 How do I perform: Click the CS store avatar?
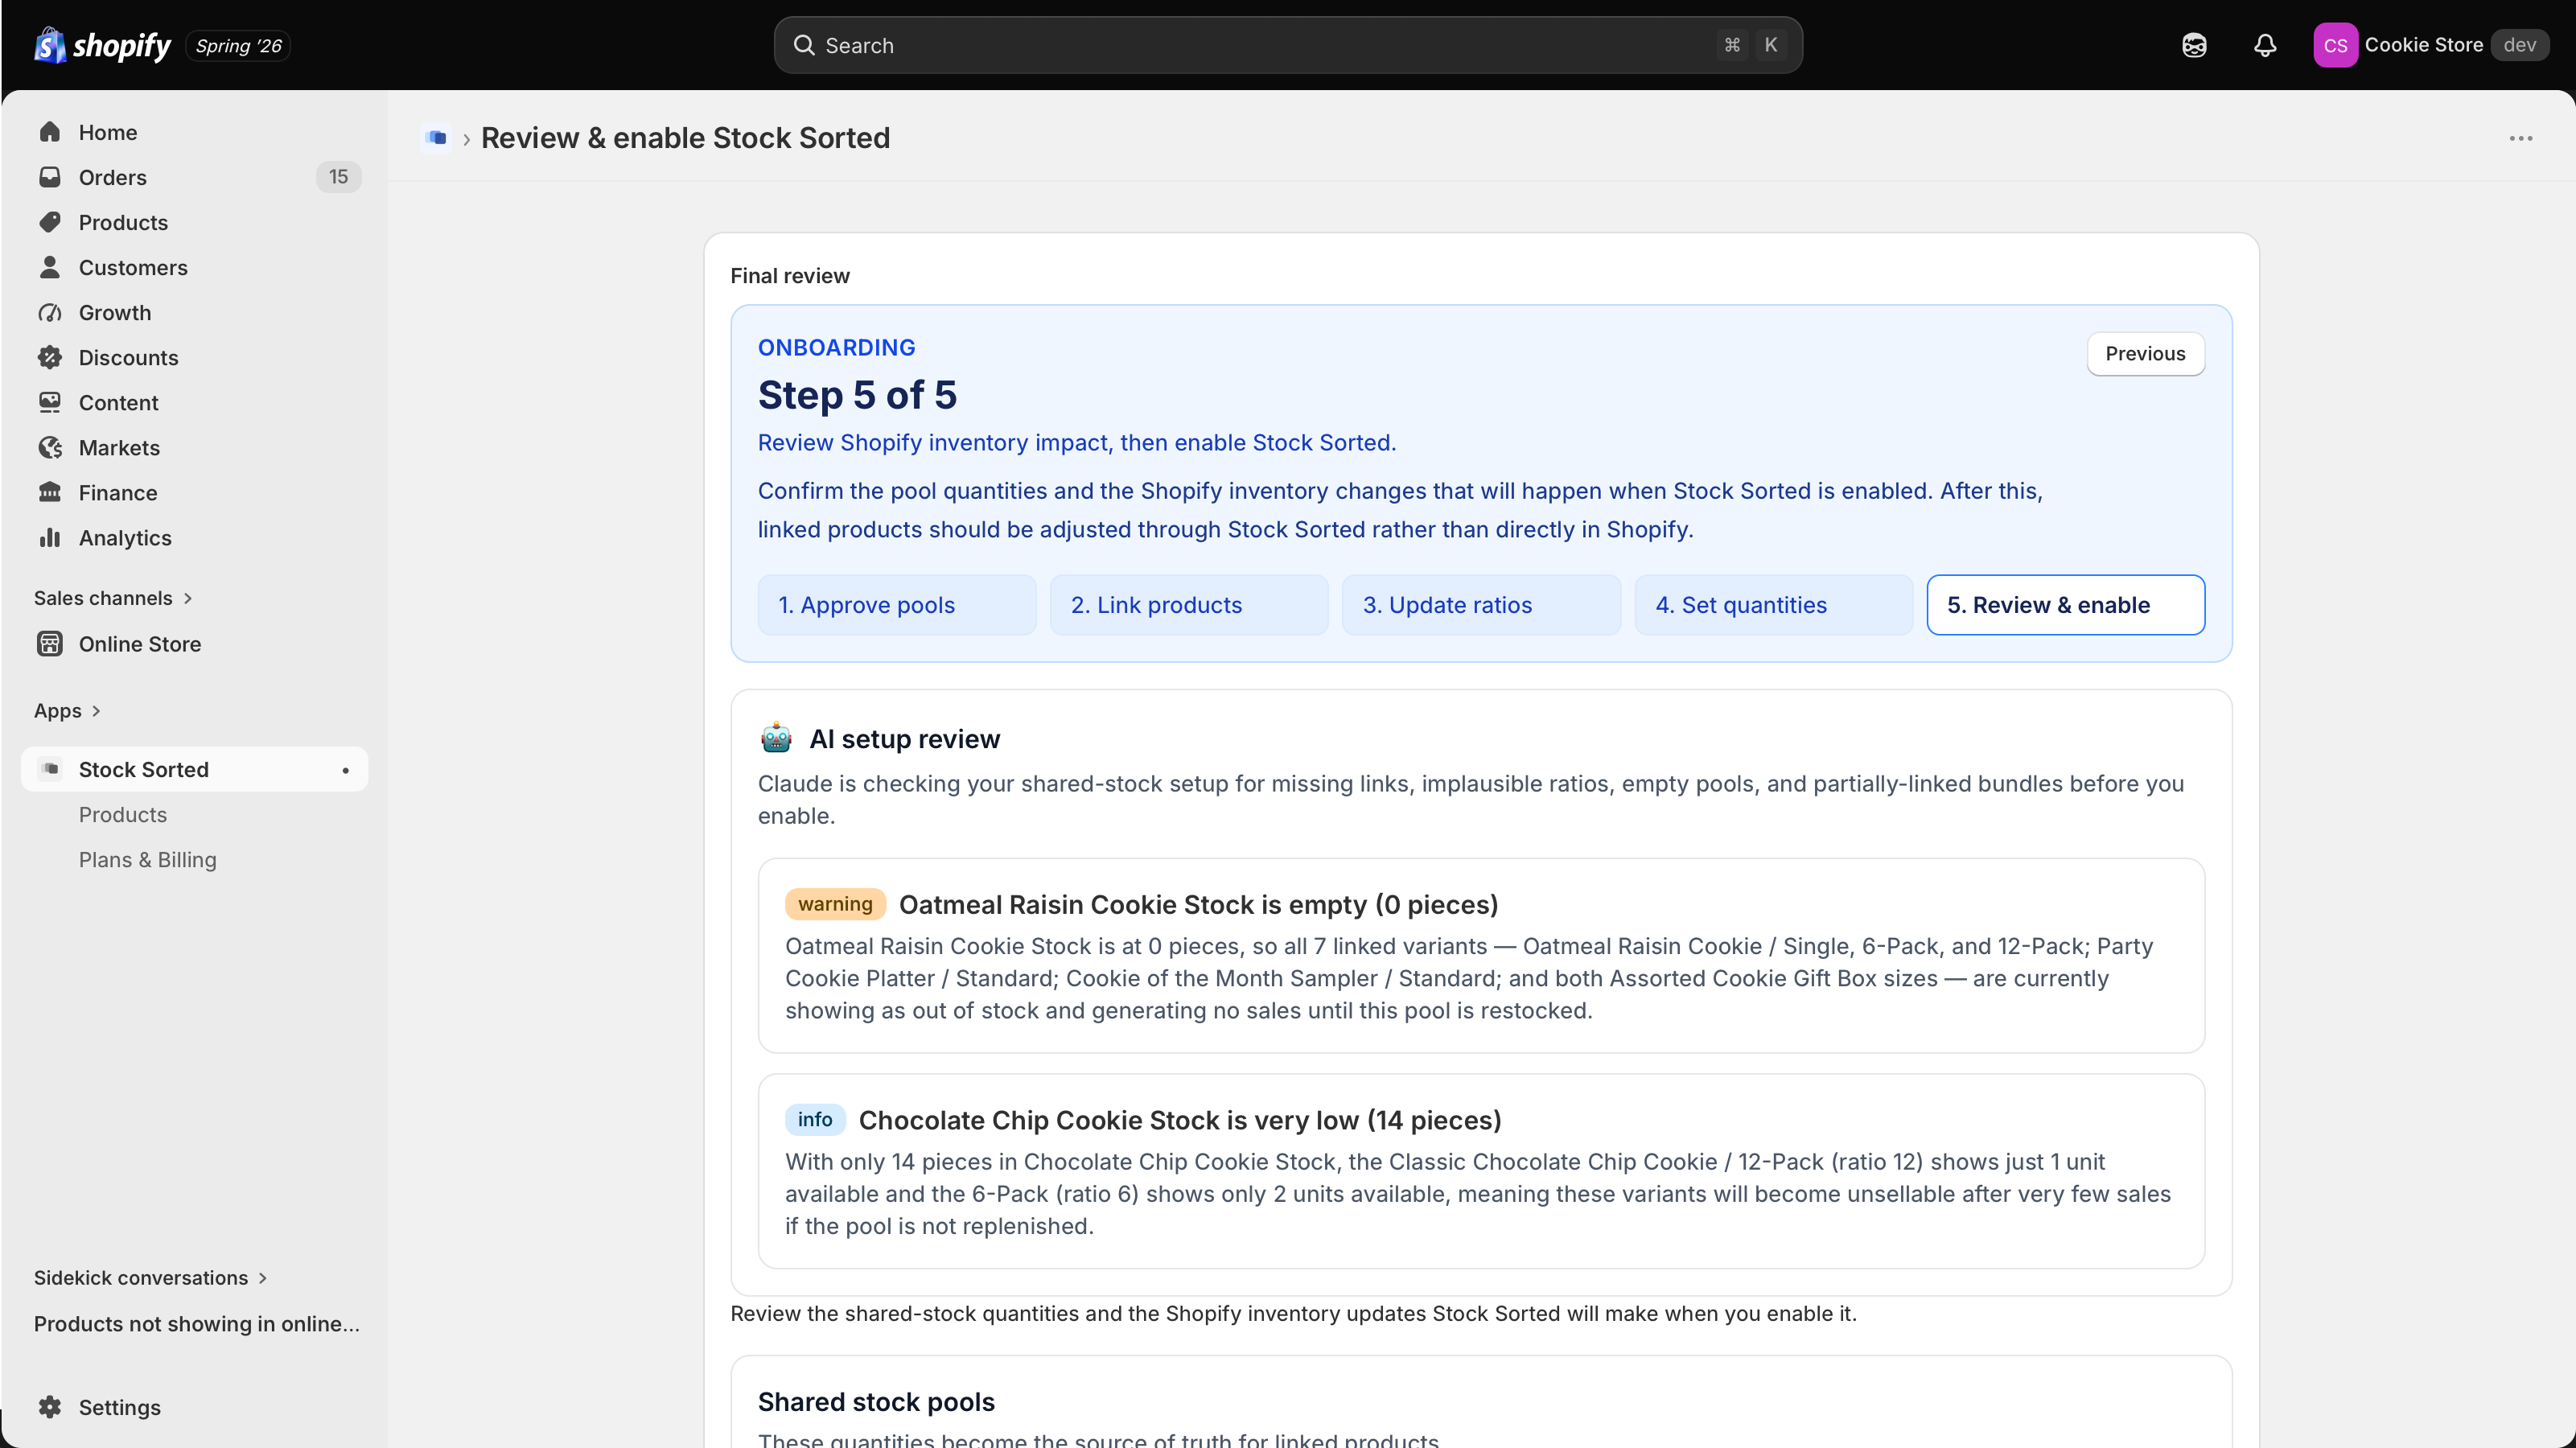pos(2335,45)
